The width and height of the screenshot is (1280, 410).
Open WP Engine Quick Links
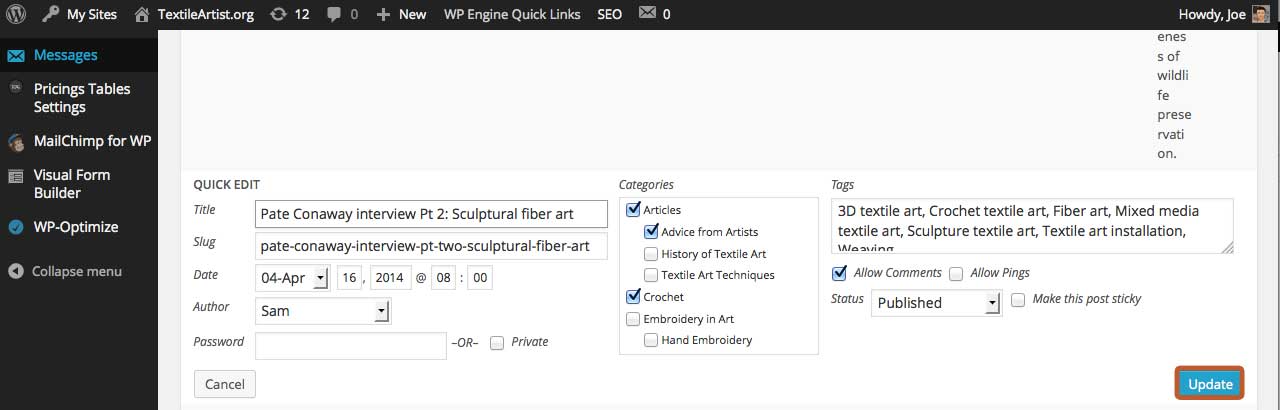tap(513, 14)
